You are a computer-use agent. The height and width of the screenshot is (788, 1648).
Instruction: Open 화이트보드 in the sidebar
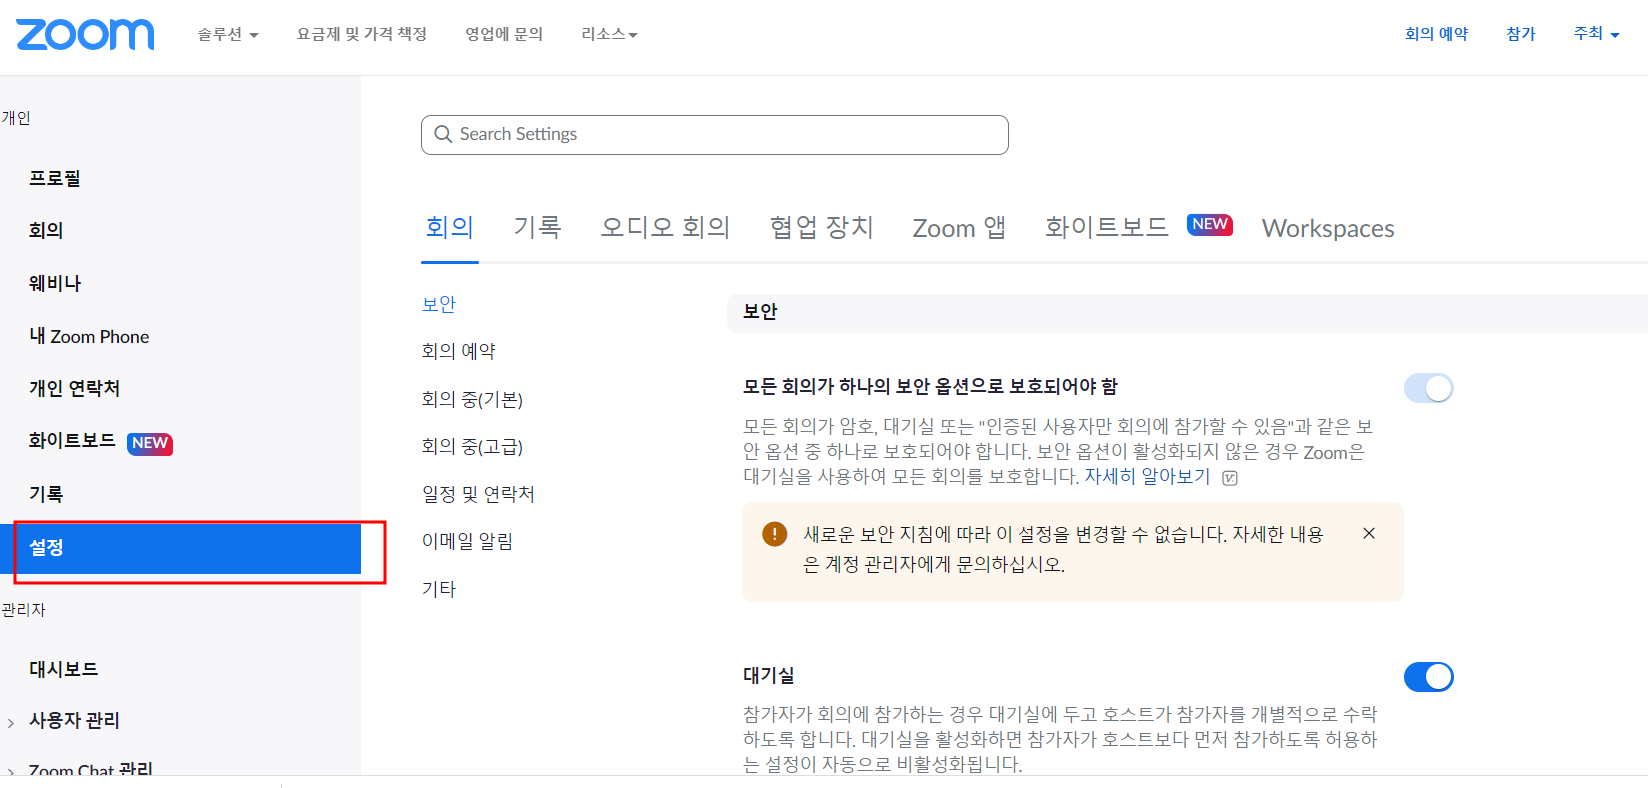[x=72, y=441]
